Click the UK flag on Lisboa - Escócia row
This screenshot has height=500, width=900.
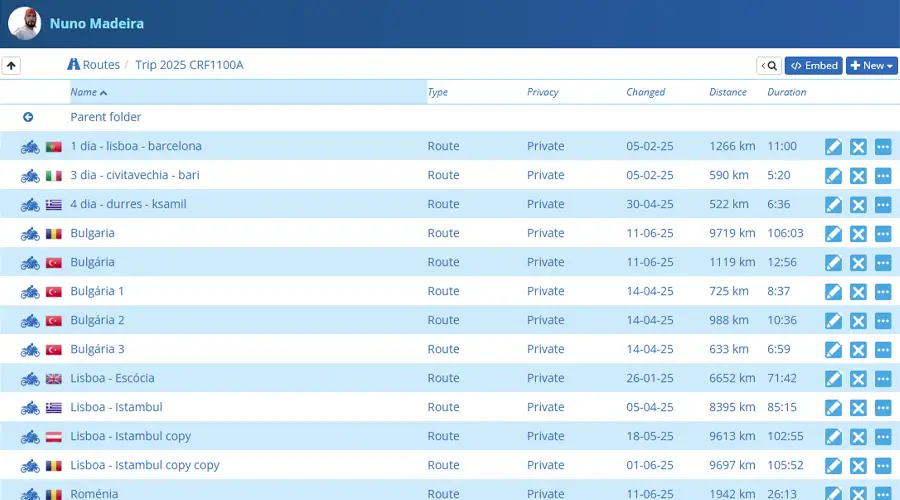53,379
